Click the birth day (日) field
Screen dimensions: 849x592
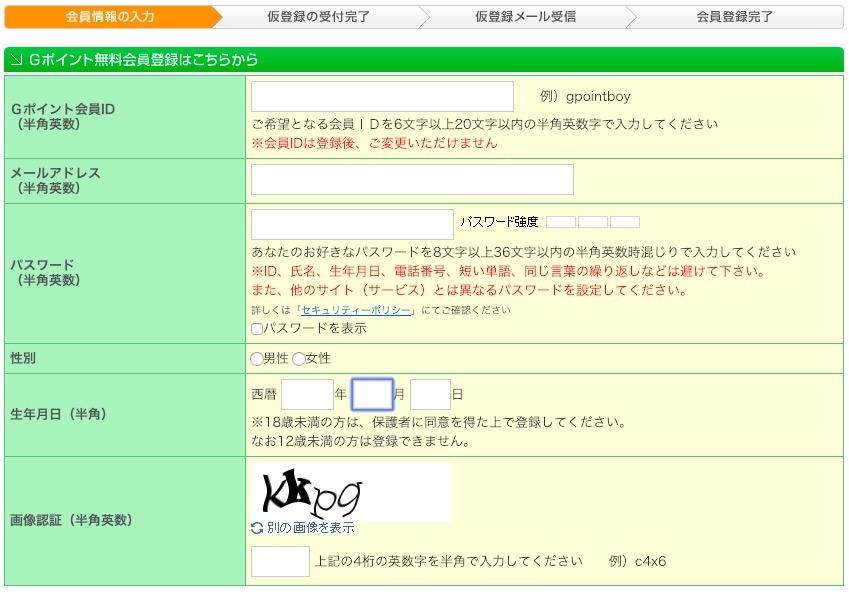point(430,394)
